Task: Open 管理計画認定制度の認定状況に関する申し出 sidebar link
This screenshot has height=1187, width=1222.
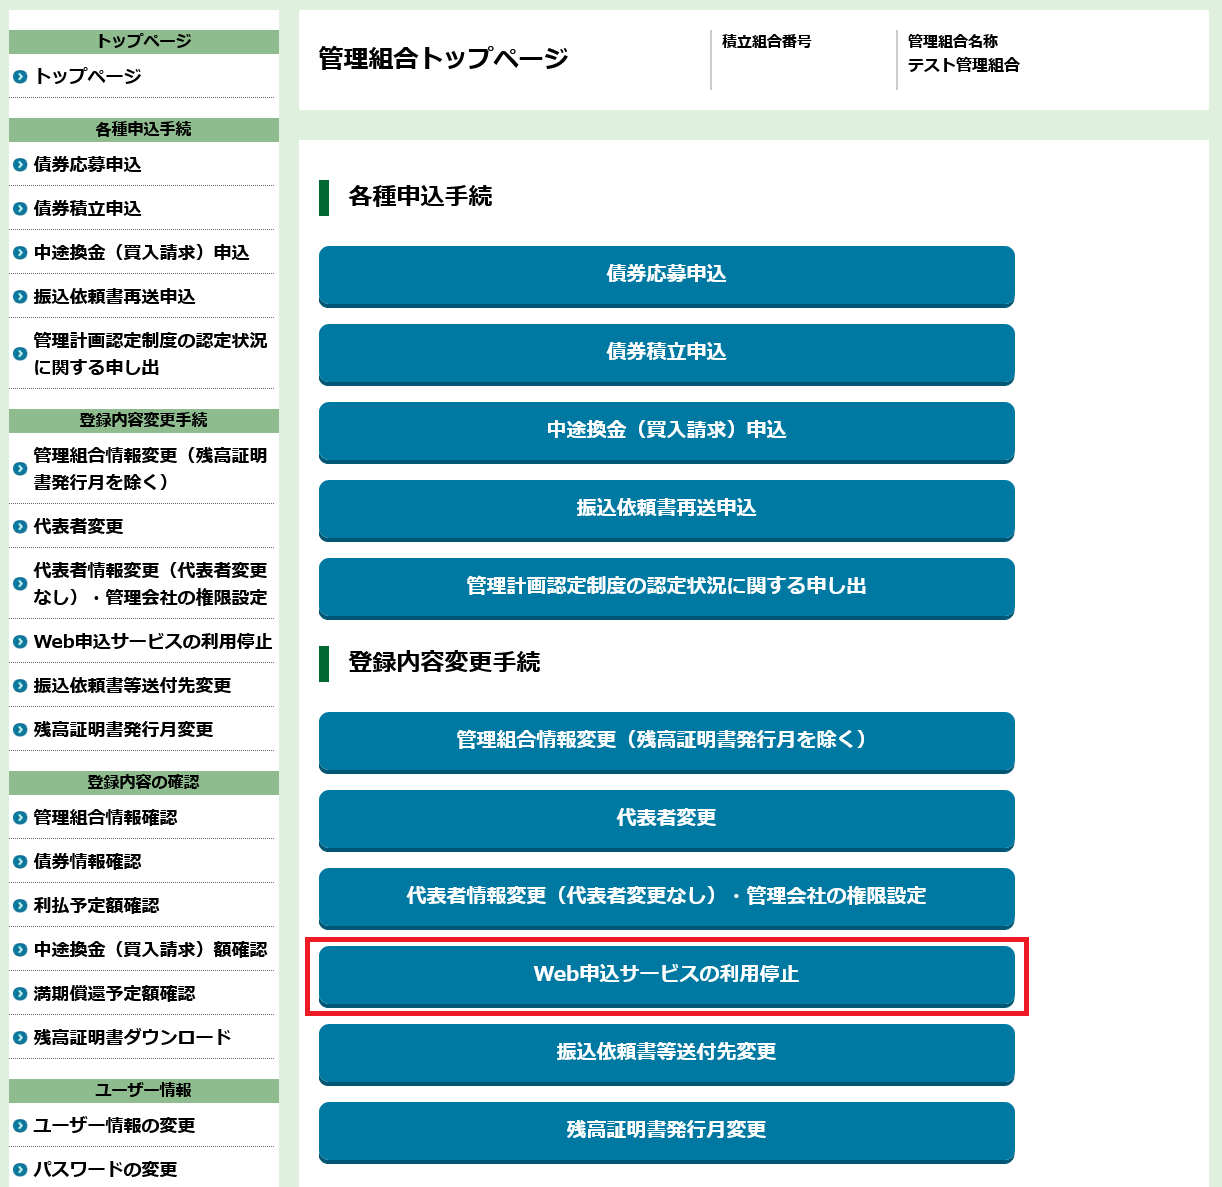Action: pyautogui.click(x=151, y=354)
